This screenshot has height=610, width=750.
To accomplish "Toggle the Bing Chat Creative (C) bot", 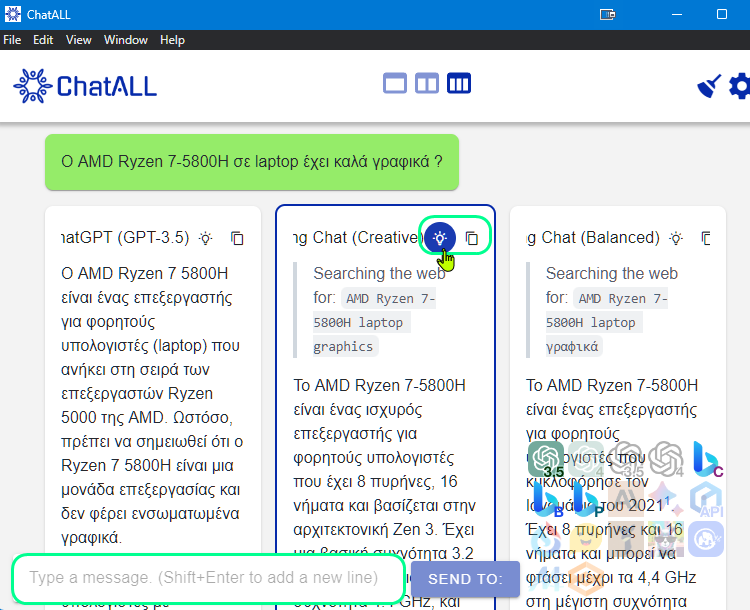I will point(707,459).
